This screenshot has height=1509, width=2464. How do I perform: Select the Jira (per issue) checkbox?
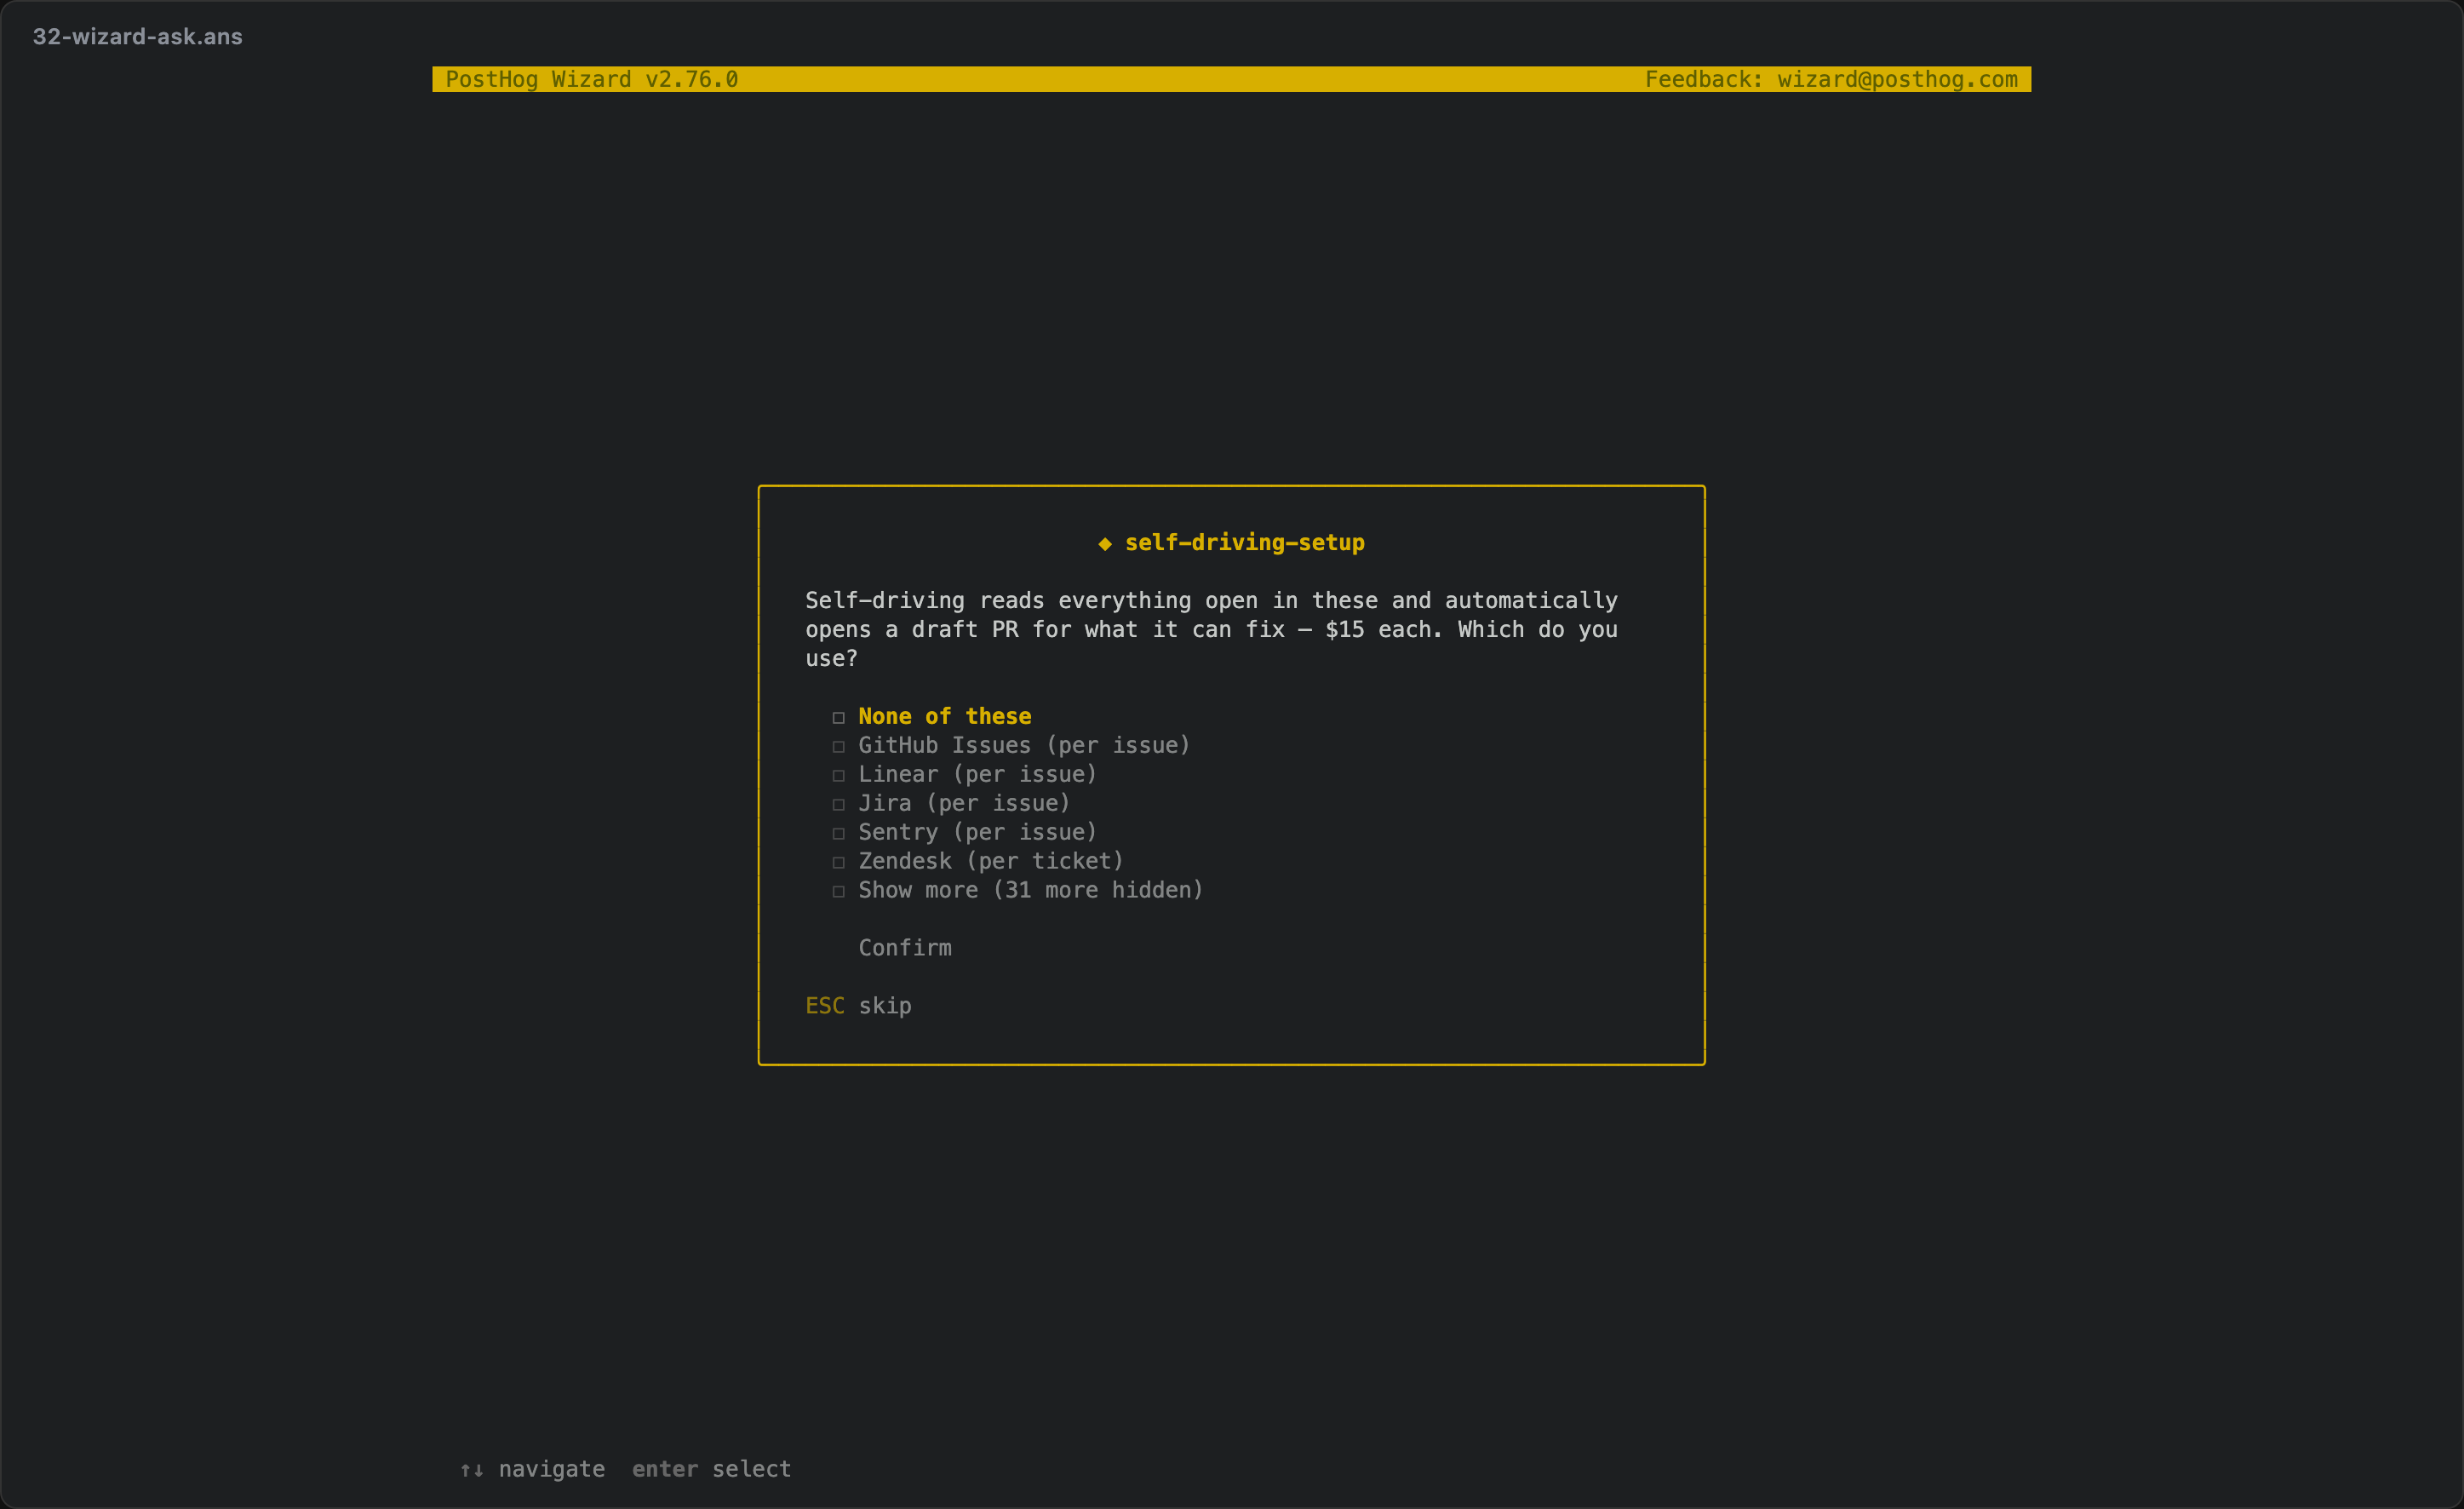coord(838,804)
